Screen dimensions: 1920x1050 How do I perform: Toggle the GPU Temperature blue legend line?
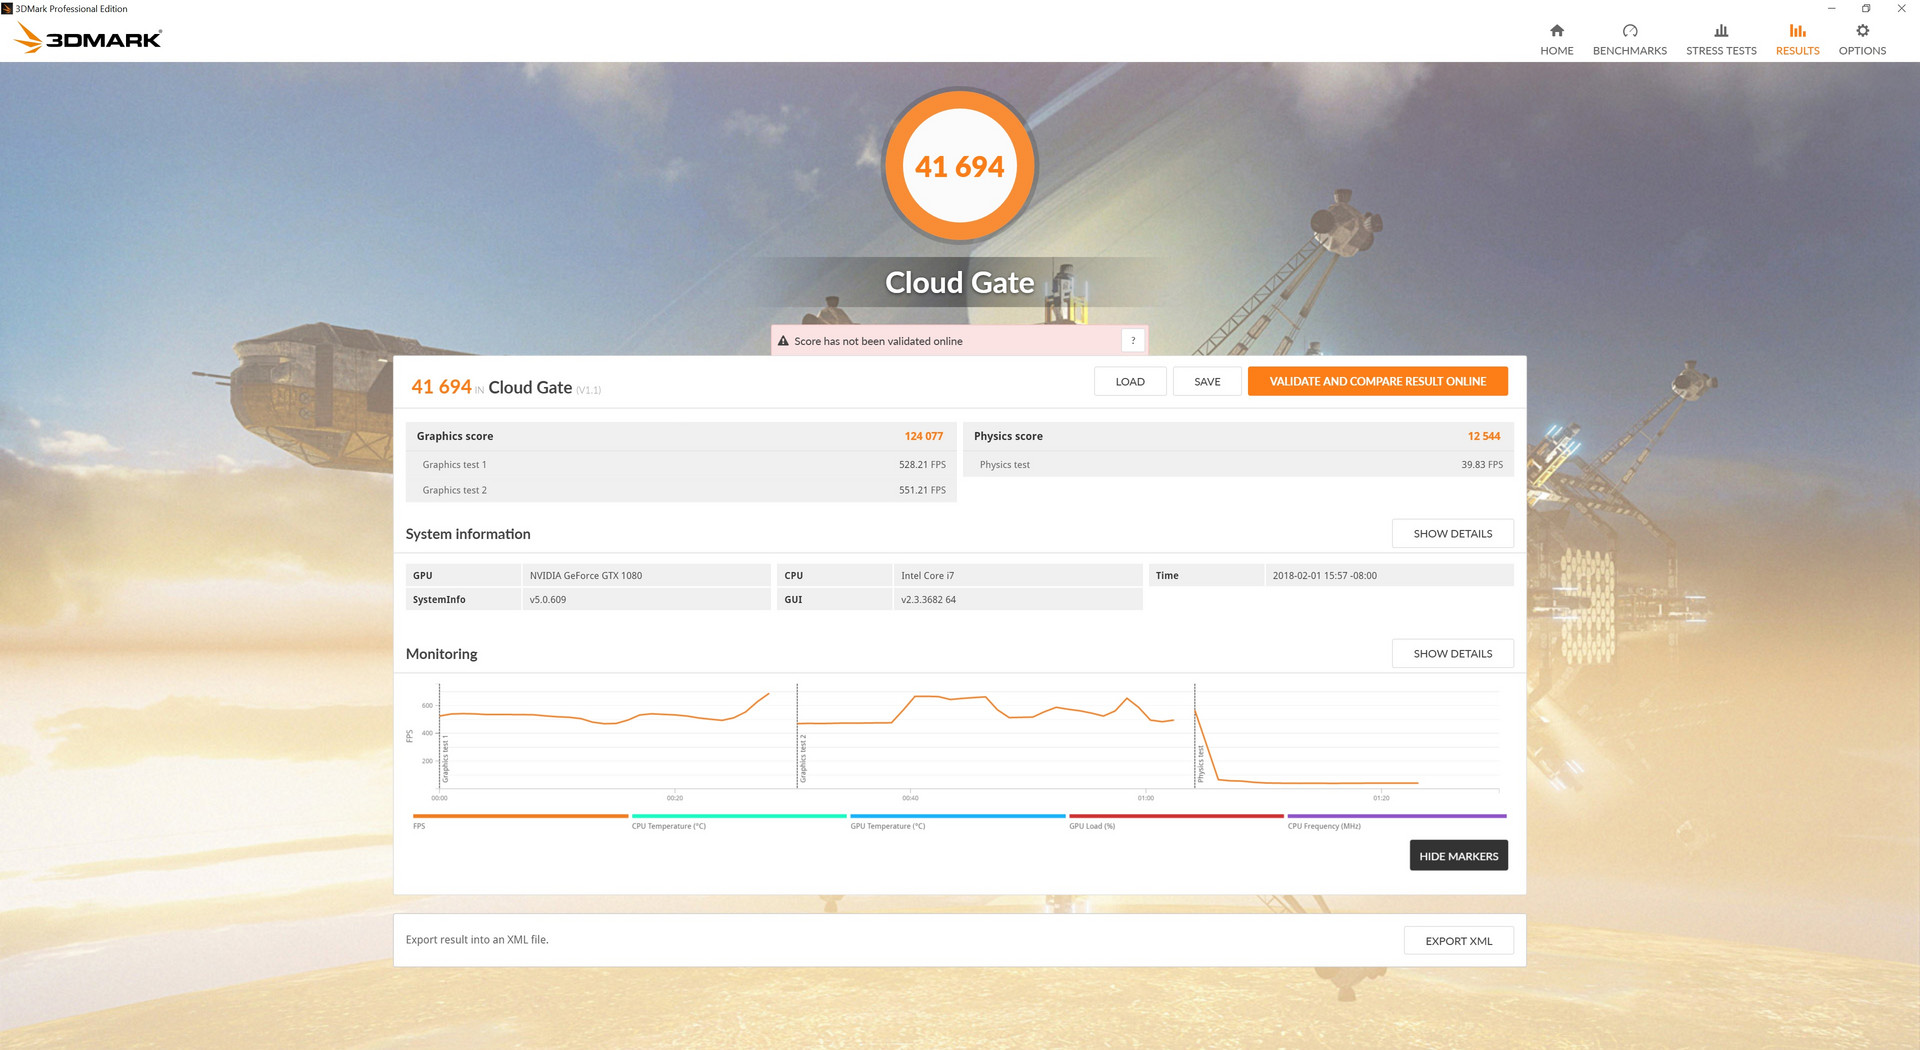957,816
